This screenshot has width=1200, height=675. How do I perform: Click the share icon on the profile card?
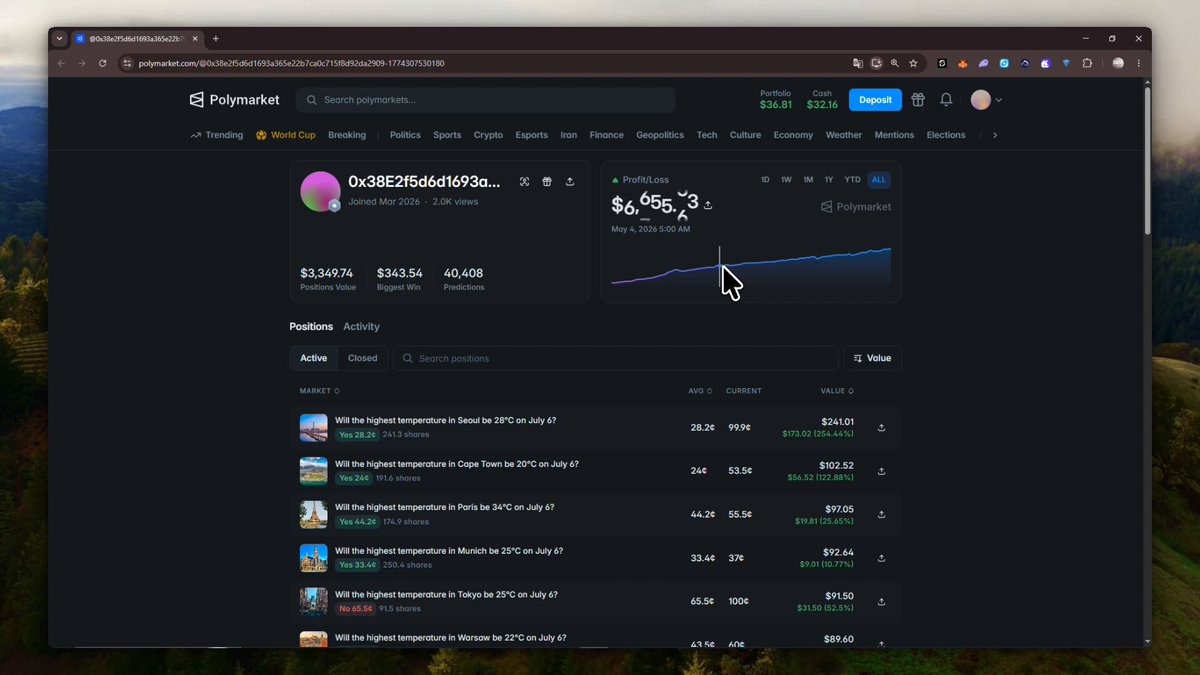click(570, 182)
